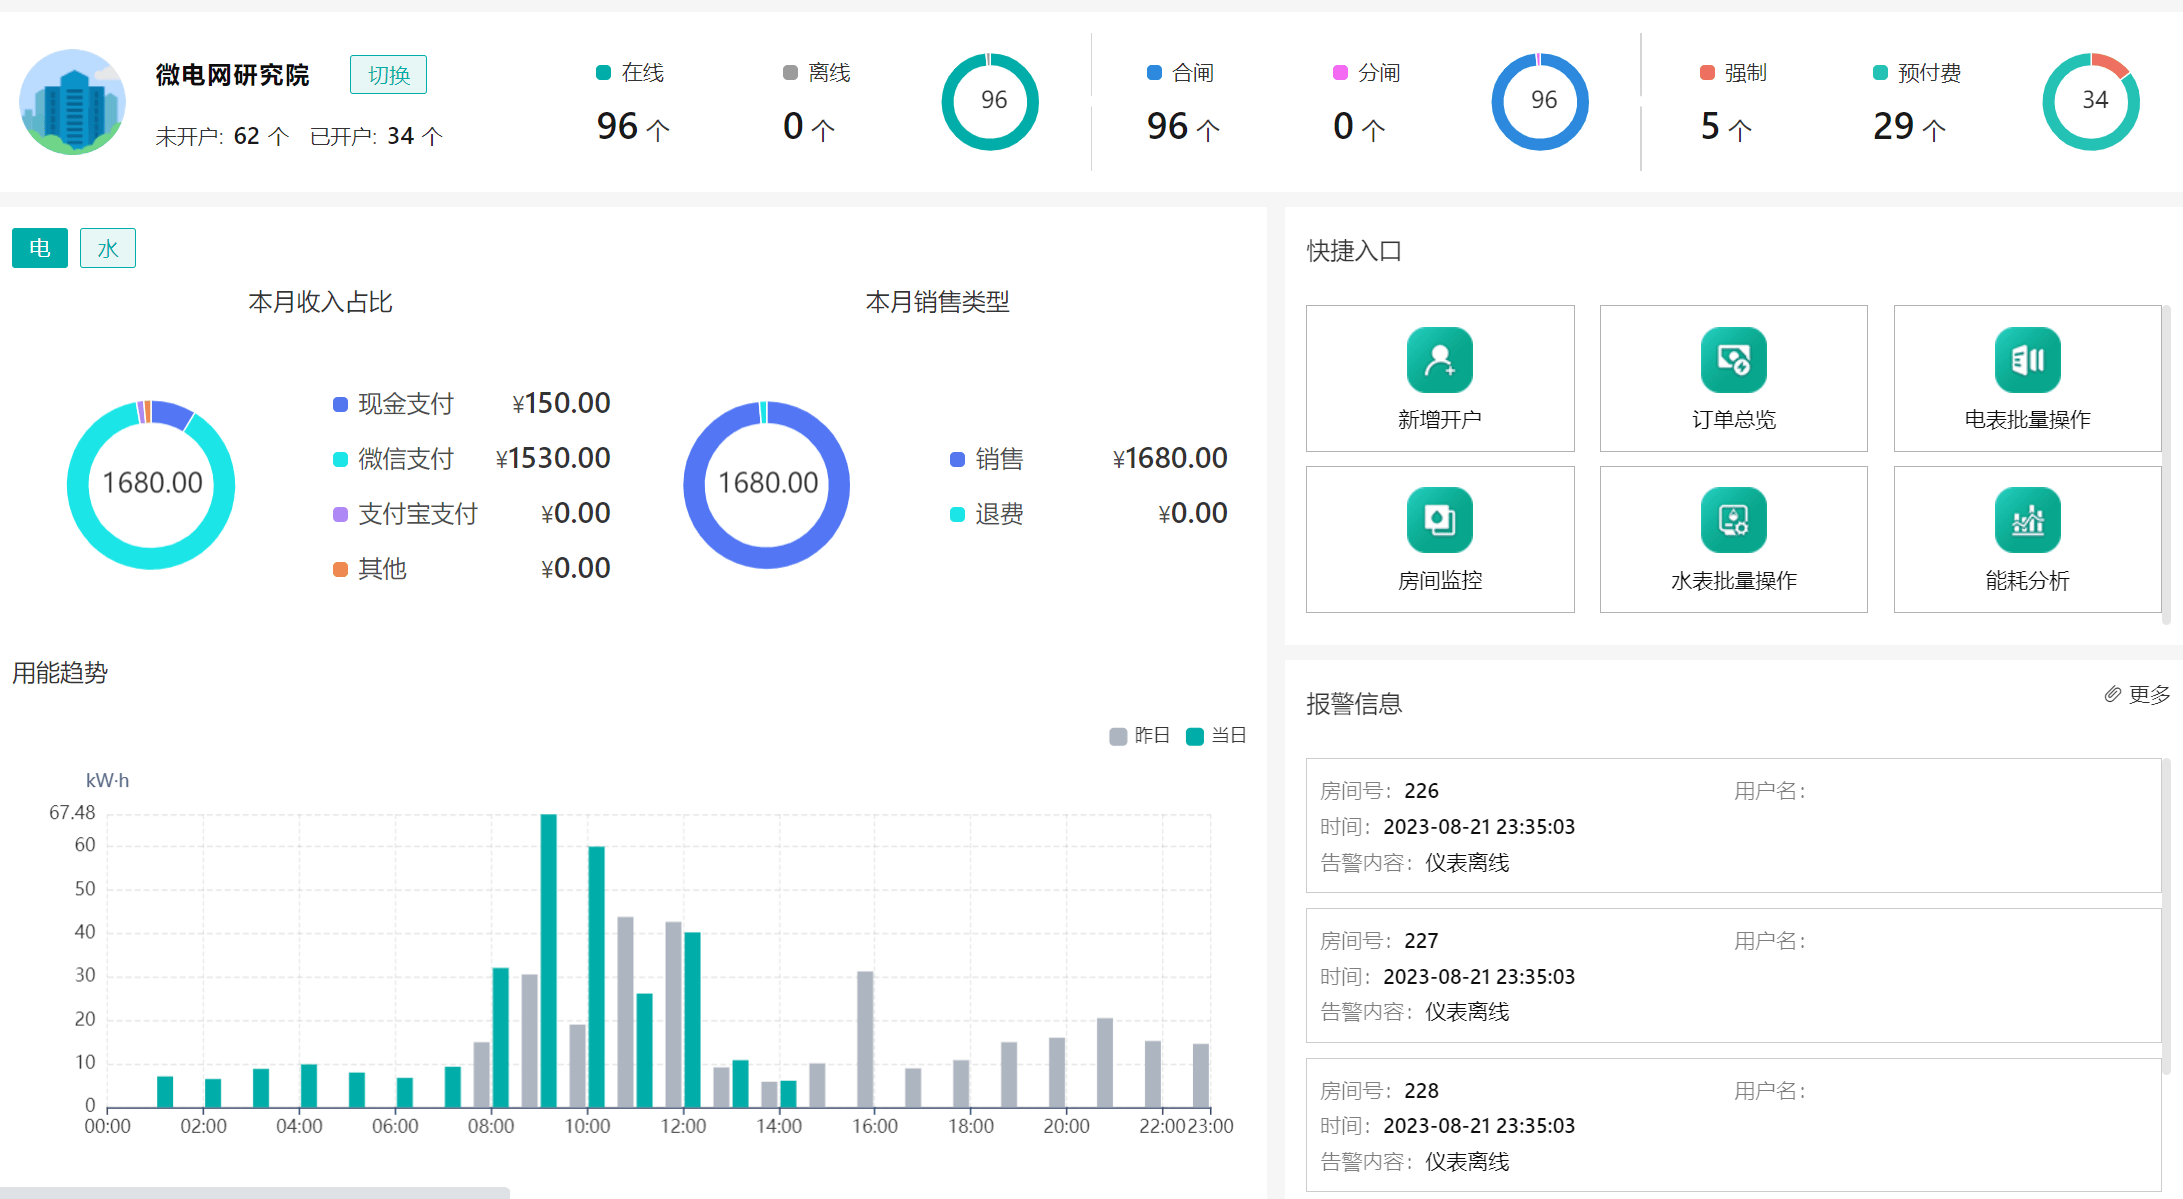Toggle the 昨日 series in chart legend
Screen dimensions: 2183x1199
[x=1139, y=736]
